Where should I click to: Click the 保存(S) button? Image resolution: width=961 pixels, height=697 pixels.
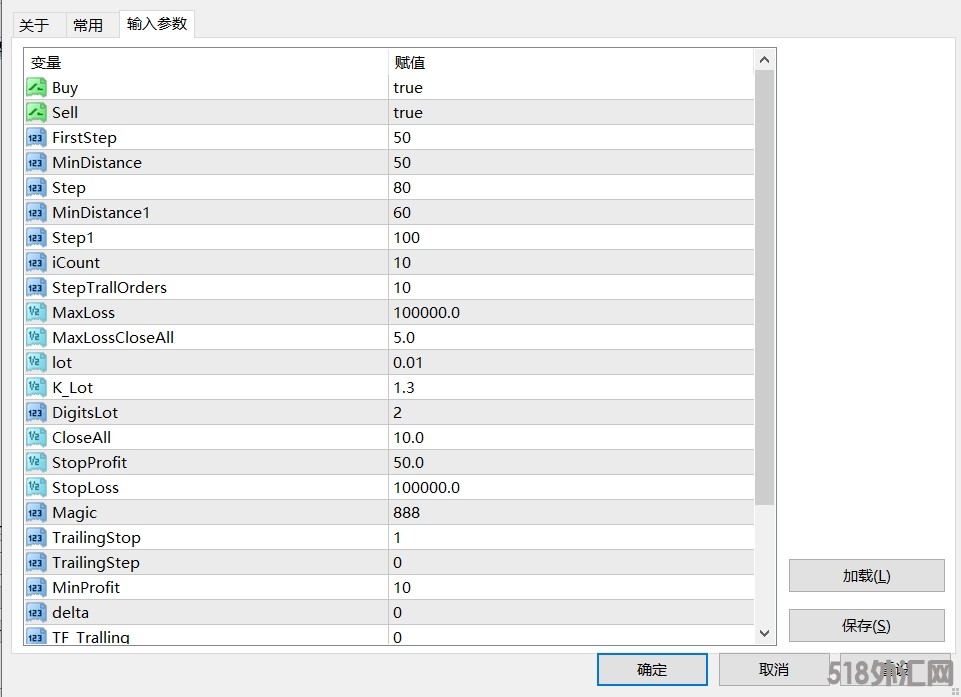pos(866,626)
